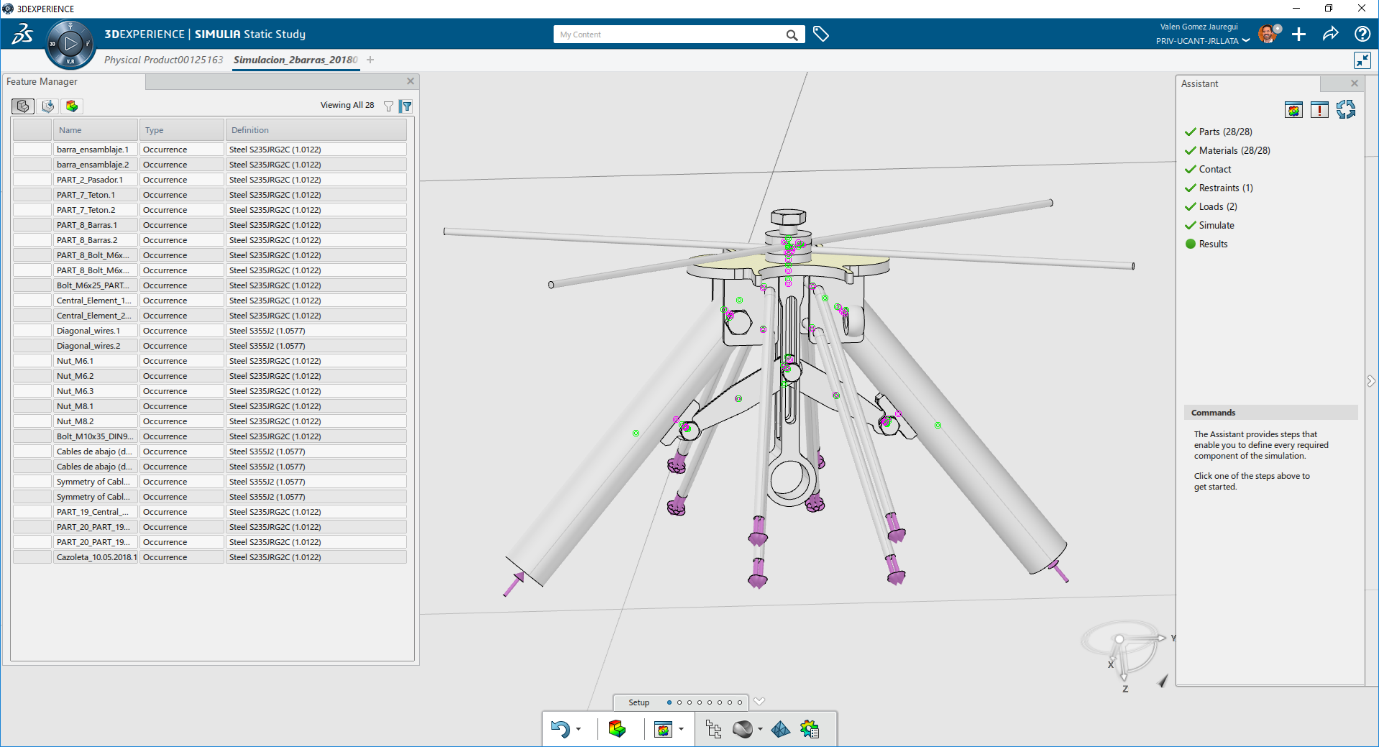The image size is (1379, 747).
Task: Select the Setup toolbar section label
Action: (639, 702)
